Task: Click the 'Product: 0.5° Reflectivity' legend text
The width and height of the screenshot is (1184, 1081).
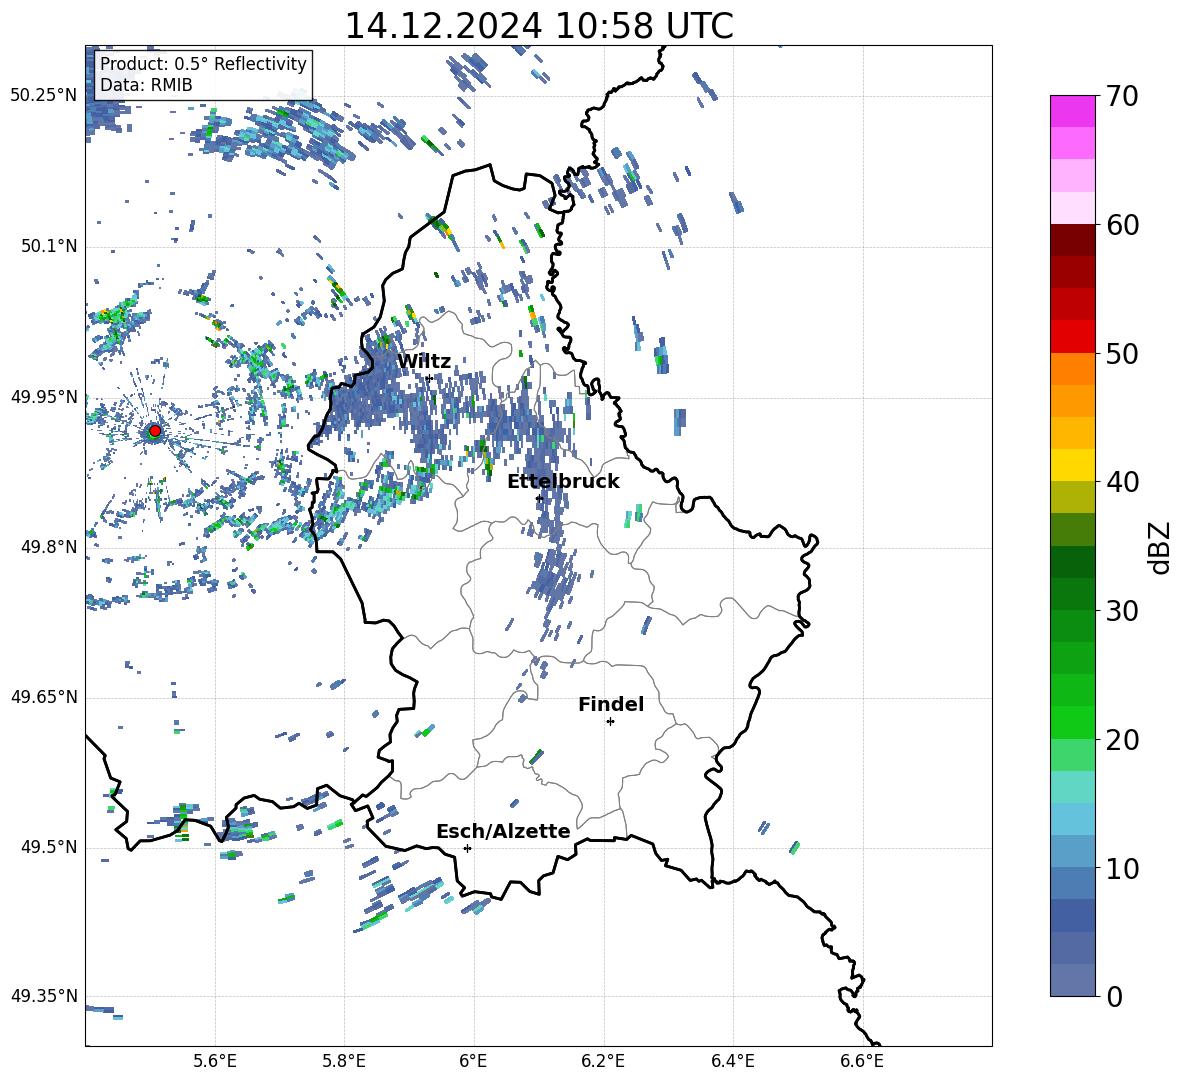Action: pyautogui.click(x=203, y=63)
